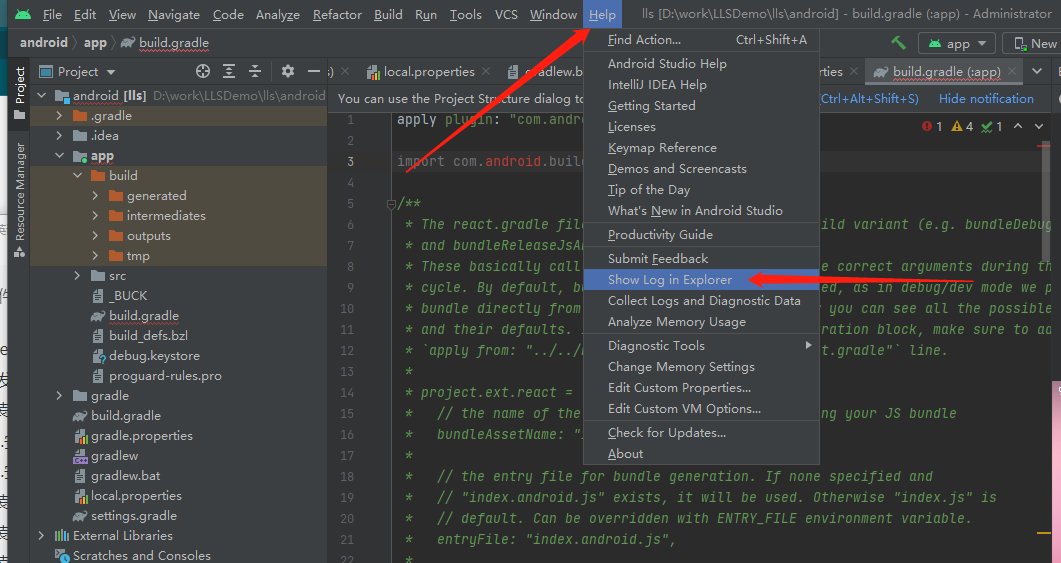Collapse android [lls] root node
The width and height of the screenshot is (1061, 563).
42,95
